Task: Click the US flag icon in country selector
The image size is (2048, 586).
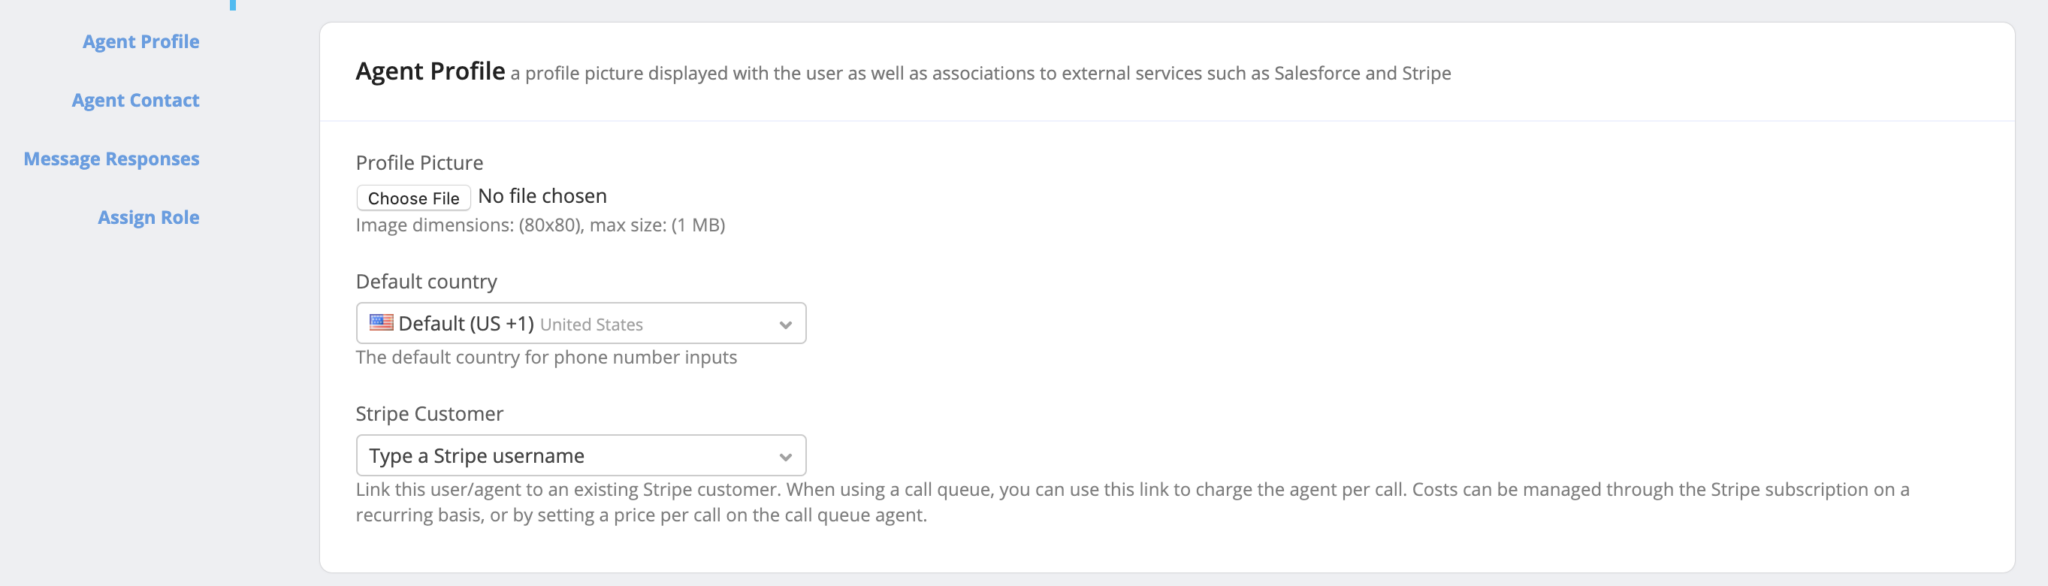Action: coord(381,322)
